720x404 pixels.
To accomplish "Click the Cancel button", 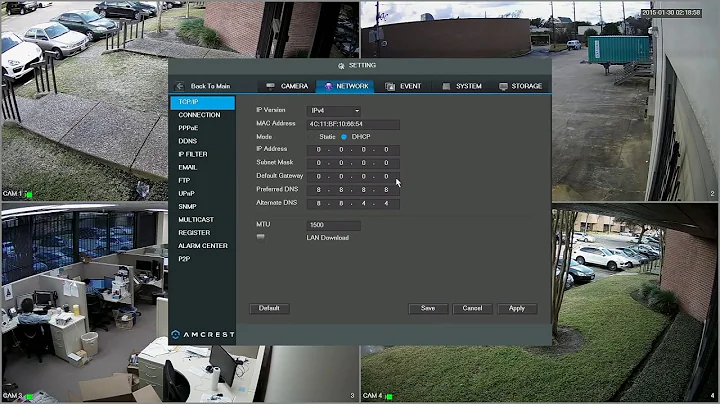I will (472, 309).
